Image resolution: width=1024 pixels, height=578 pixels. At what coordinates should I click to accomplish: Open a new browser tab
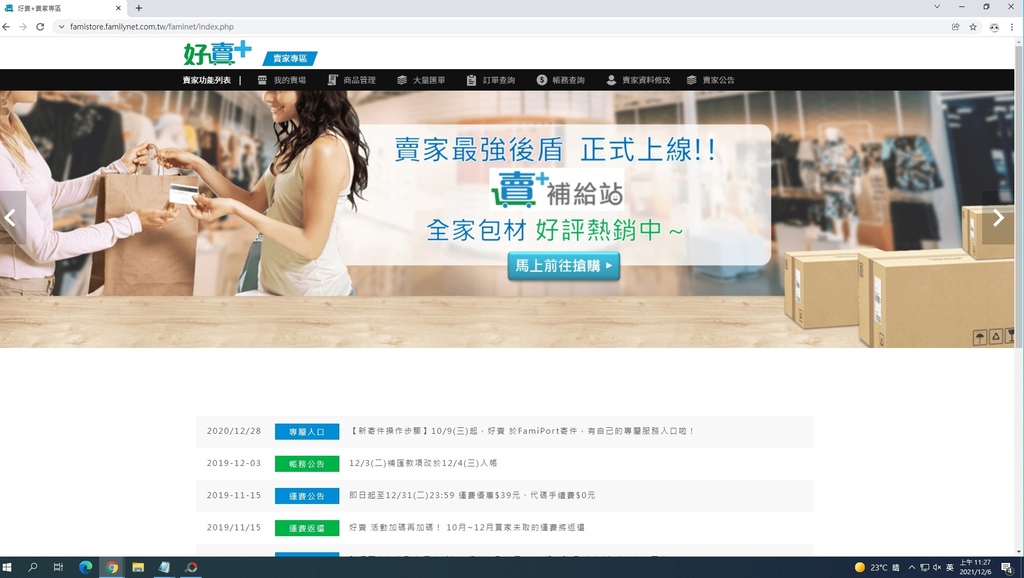click(138, 8)
